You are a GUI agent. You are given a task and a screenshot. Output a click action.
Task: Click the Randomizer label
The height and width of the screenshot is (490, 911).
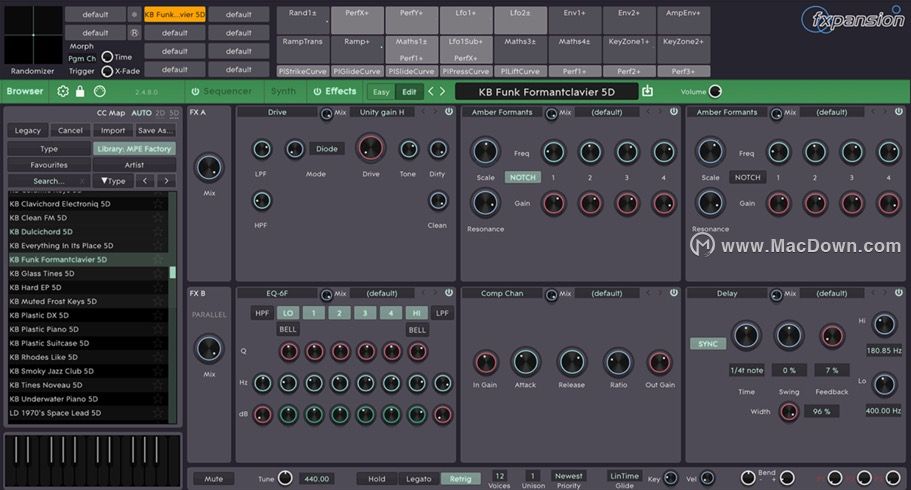33,71
